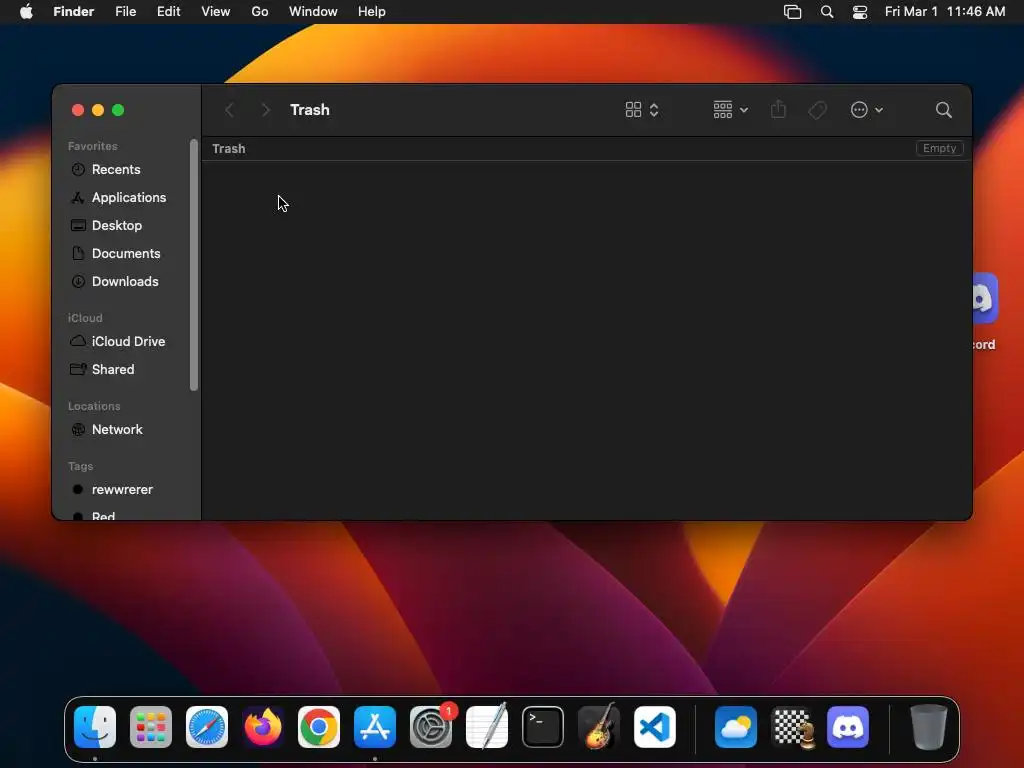Minimize the Trash Finder window

[98, 110]
